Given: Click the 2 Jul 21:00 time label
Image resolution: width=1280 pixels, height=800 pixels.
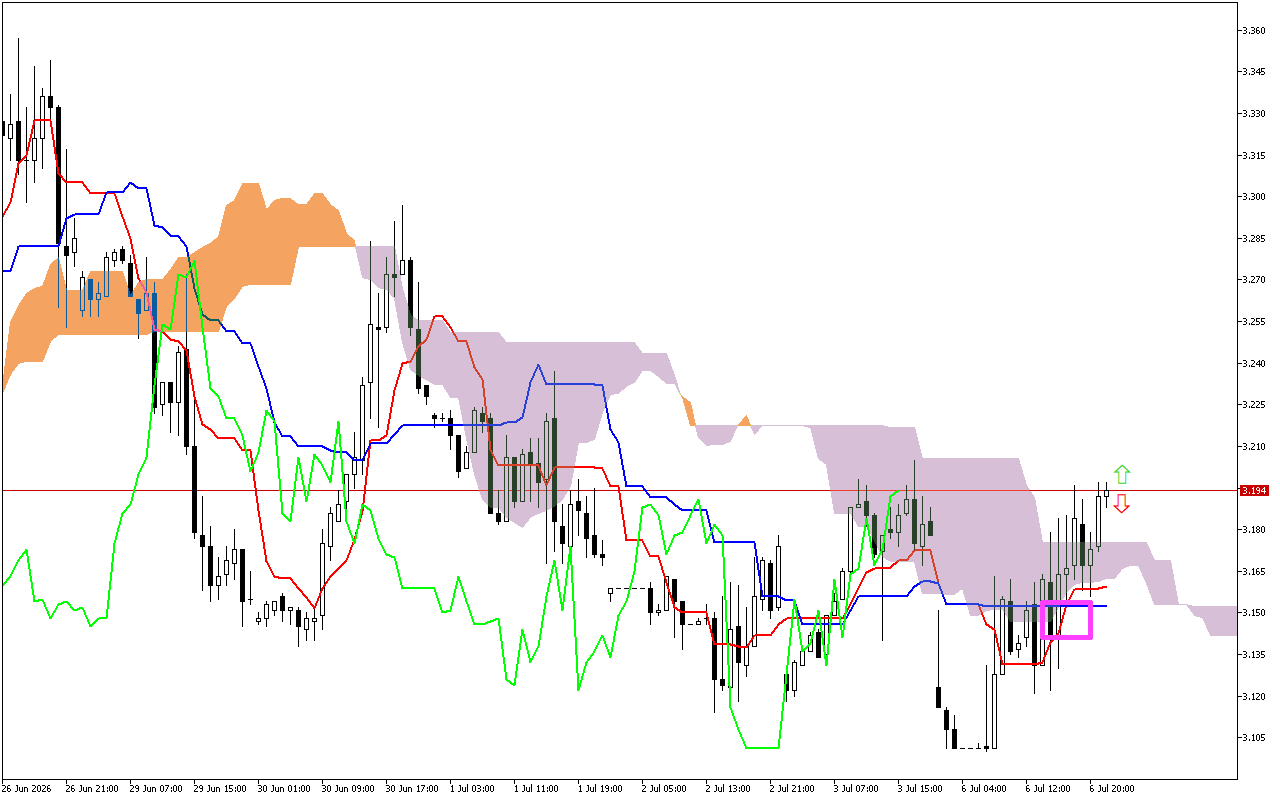Looking at the screenshot, I should tap(794, 788).
